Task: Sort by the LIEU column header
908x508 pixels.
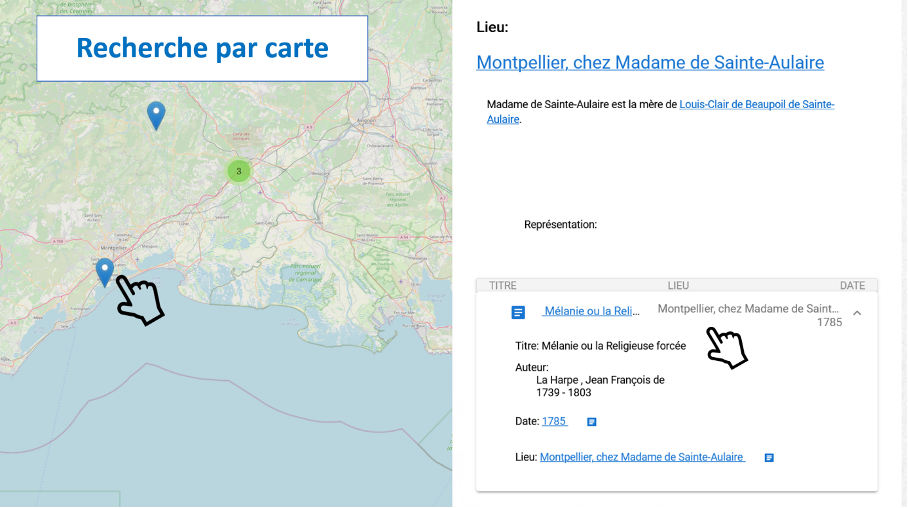Action: [678, 286]
